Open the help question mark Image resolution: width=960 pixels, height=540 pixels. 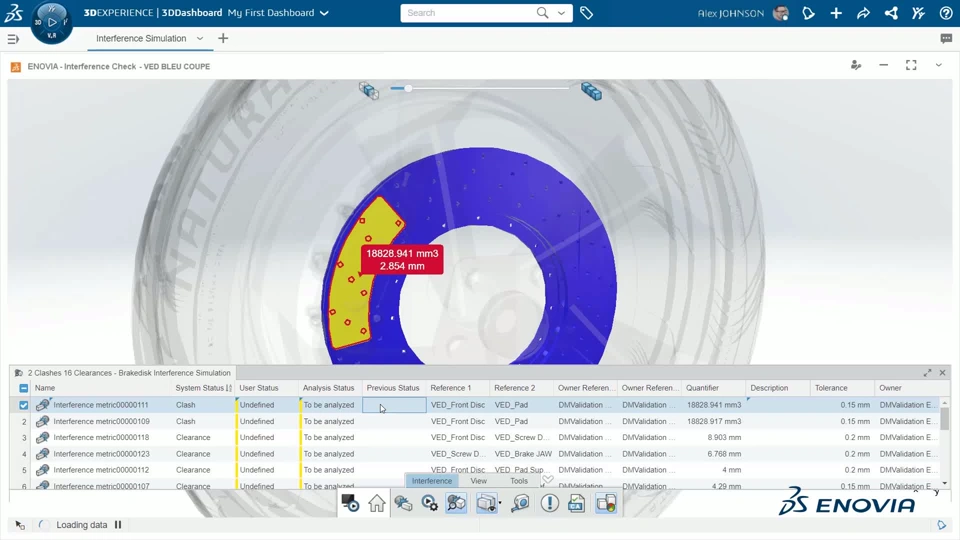coord(945,13)
